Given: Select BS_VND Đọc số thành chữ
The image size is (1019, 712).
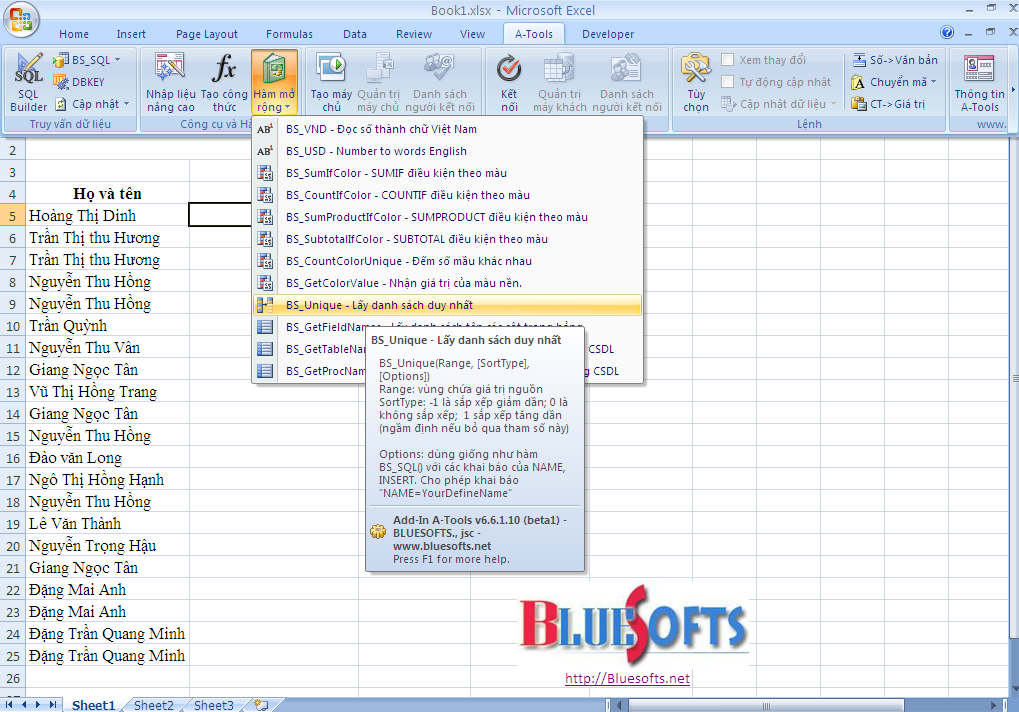Looking at the screenshot, I should point(447,129).
